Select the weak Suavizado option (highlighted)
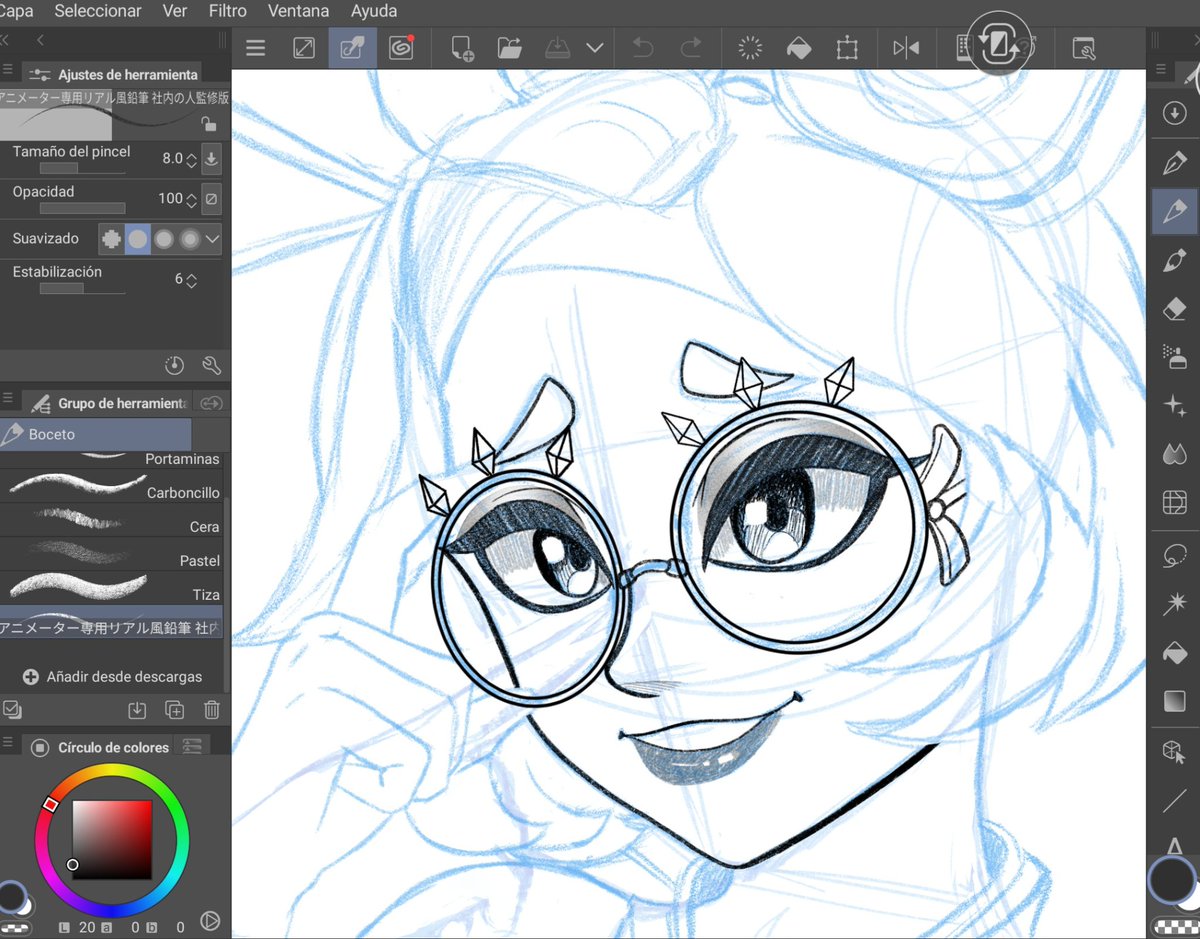This screenshot has width=1200, height=939. 137,240
